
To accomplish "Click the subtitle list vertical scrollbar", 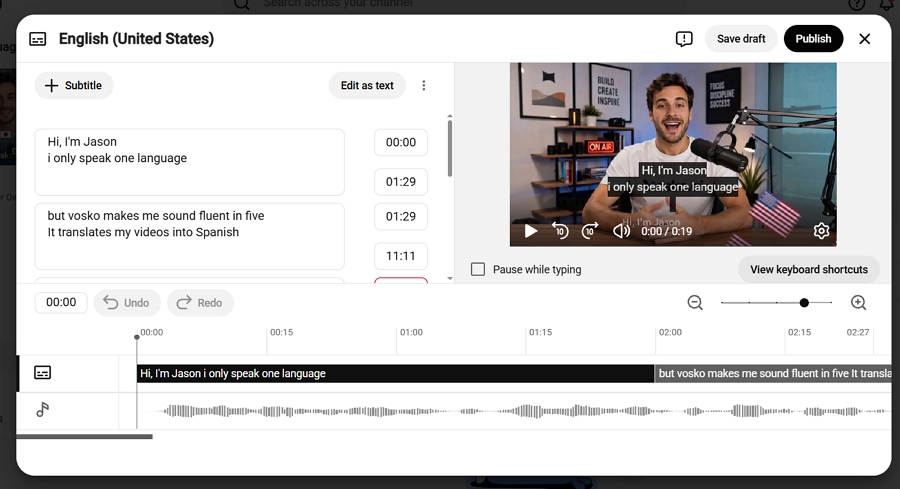I will click(449, 149).
